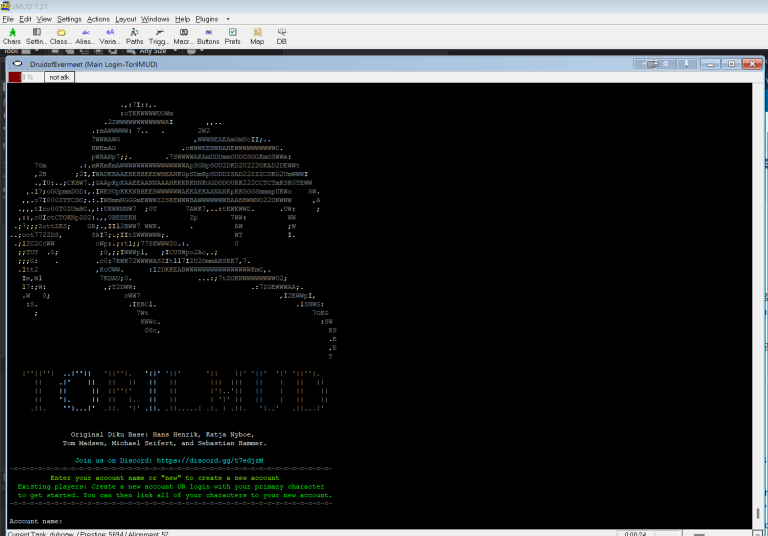Viewport: 768px width, 536px height.
Task: Open the Buttons editor toolbar icon
Action: 208,36
